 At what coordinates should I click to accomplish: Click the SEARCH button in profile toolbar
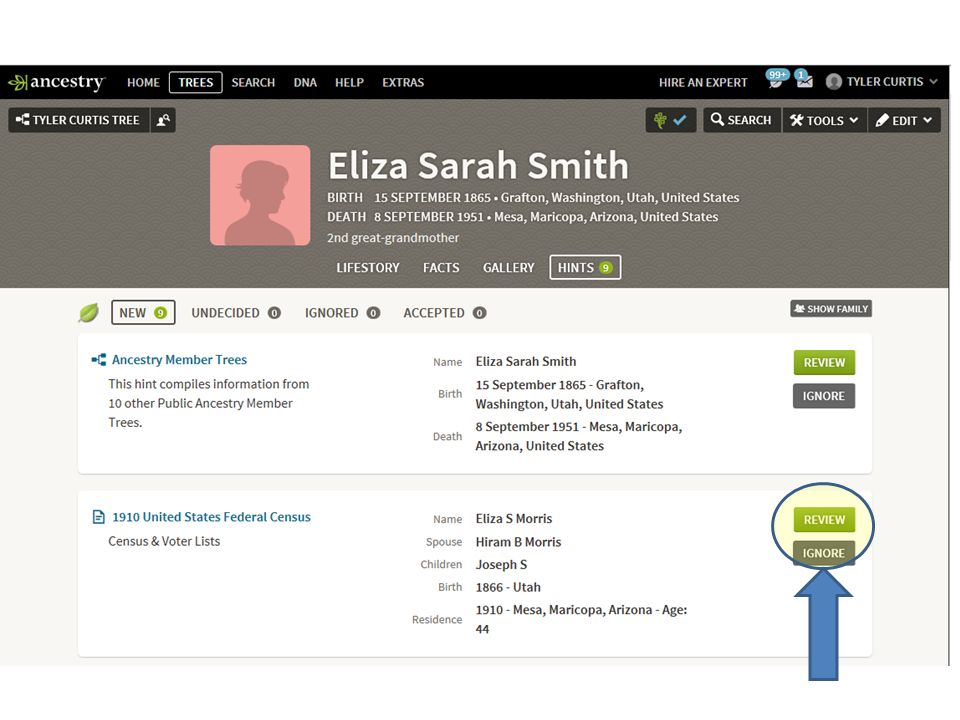pos(741,120)
